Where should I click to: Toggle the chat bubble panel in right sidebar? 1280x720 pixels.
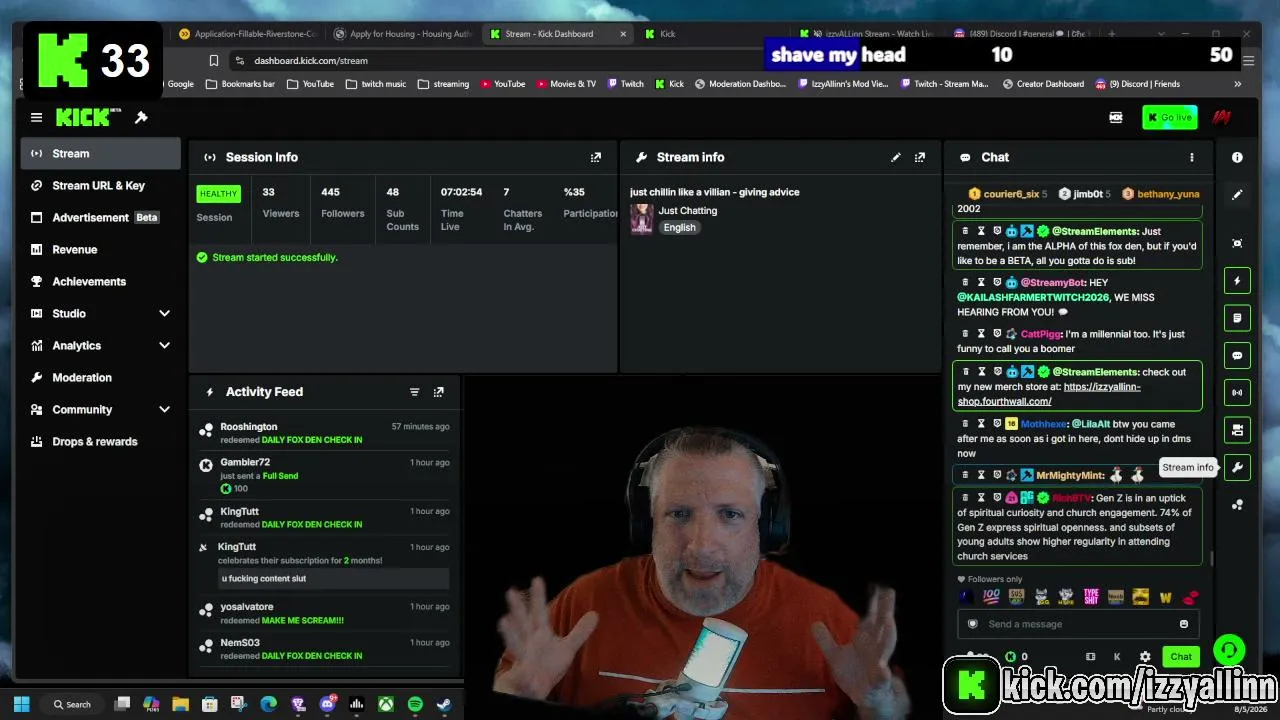tap(1237, 355)
